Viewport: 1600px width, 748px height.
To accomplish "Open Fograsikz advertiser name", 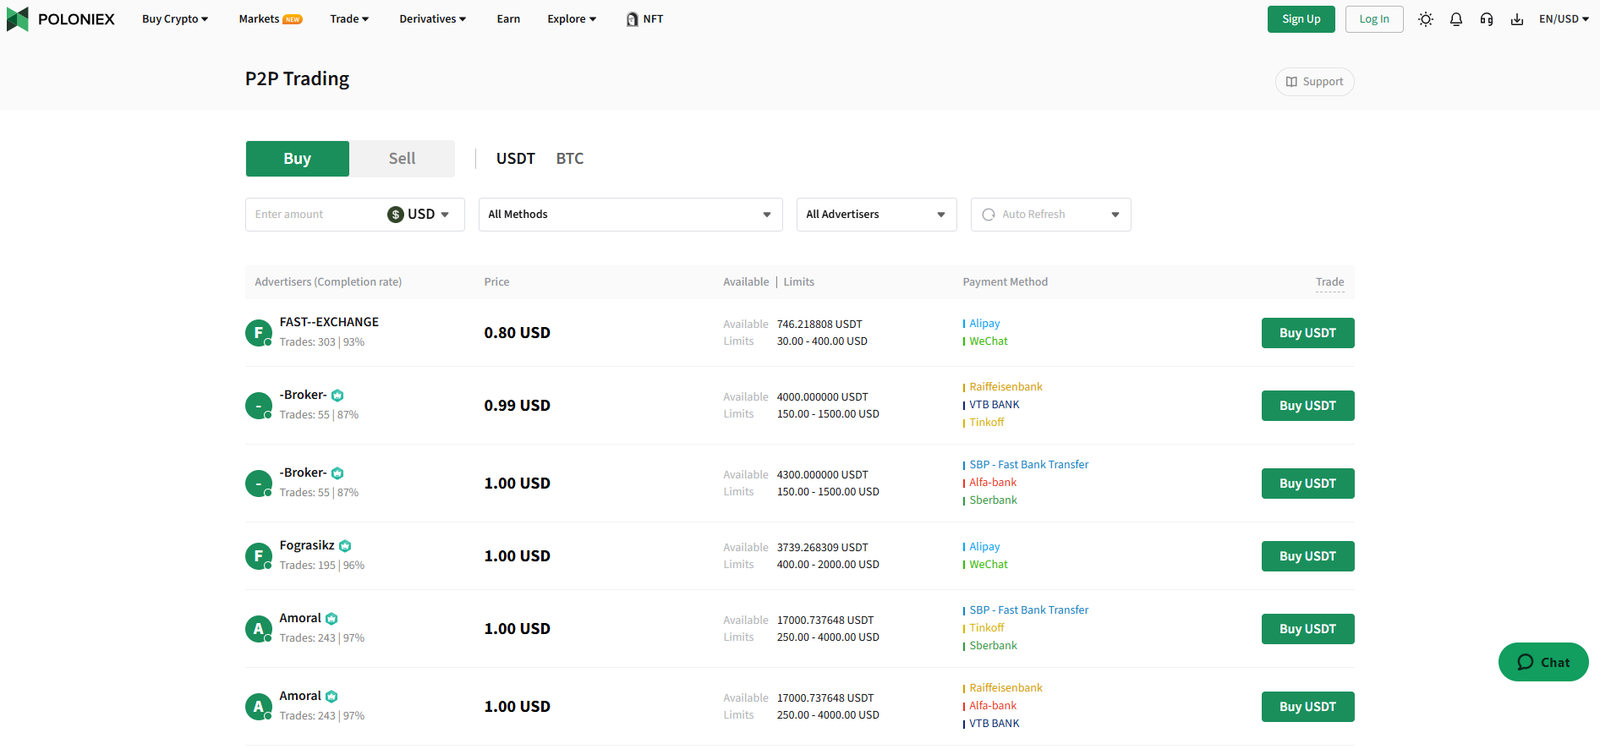I will (307, 545).
